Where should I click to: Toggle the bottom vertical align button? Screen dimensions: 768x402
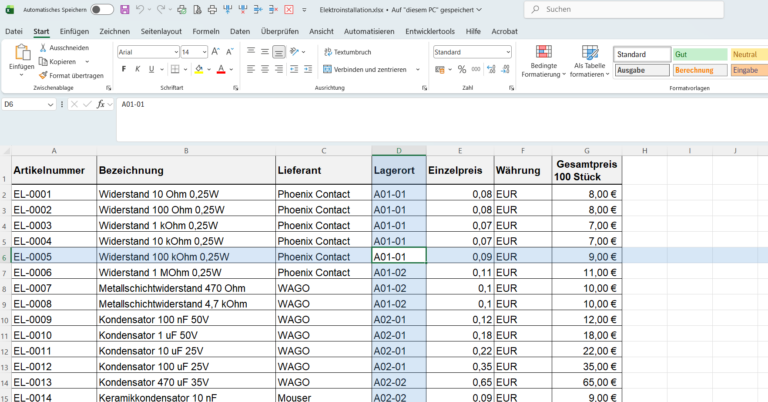click(x=279, y=51)
